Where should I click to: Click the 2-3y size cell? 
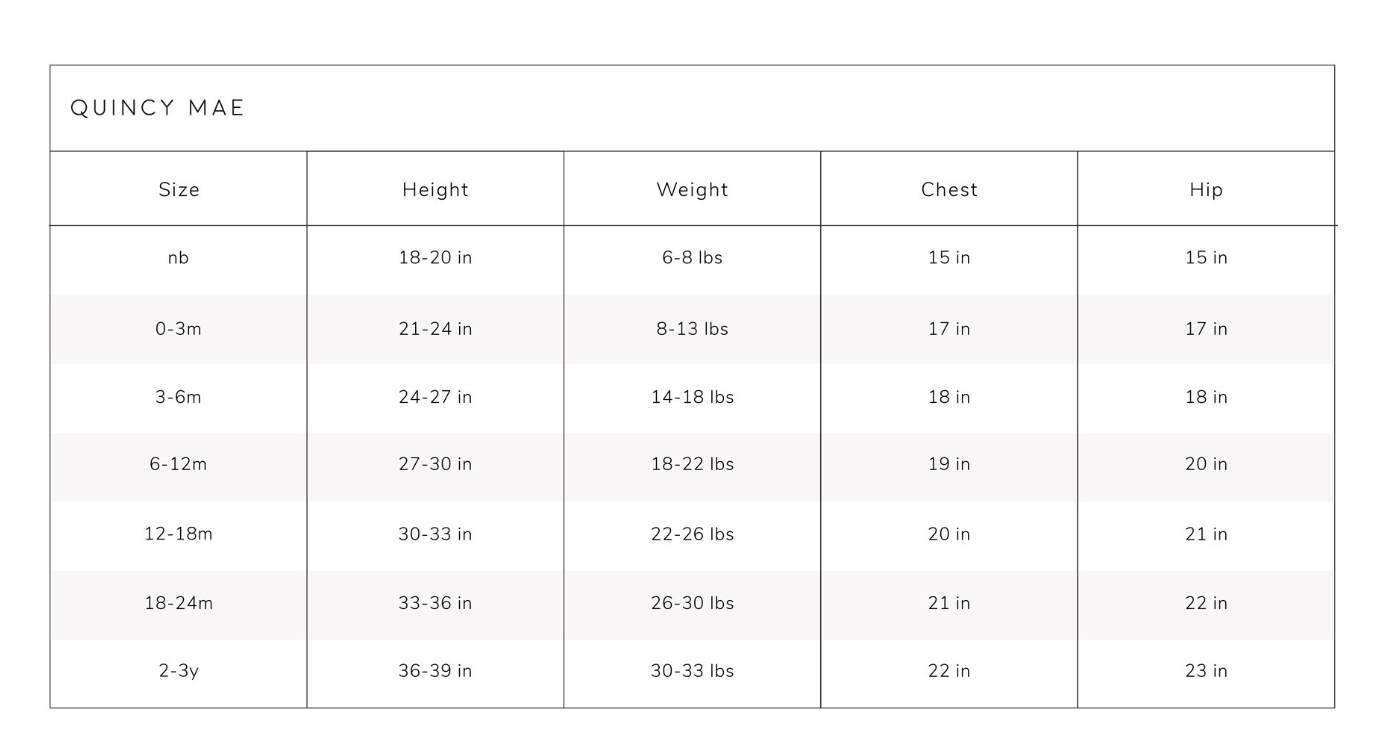click(179, 671)
